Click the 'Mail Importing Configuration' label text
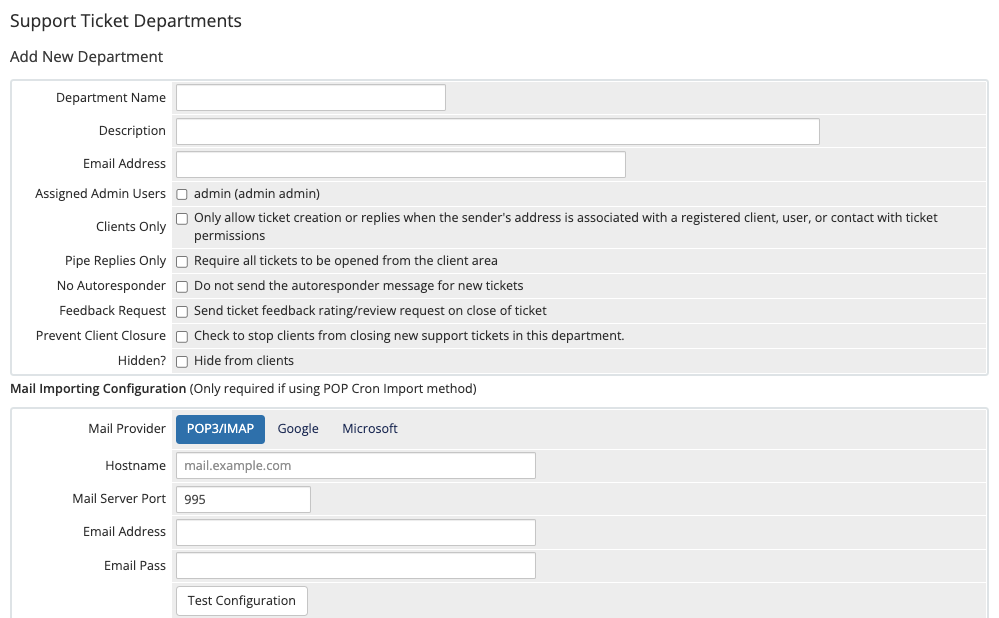 [98, 389]
